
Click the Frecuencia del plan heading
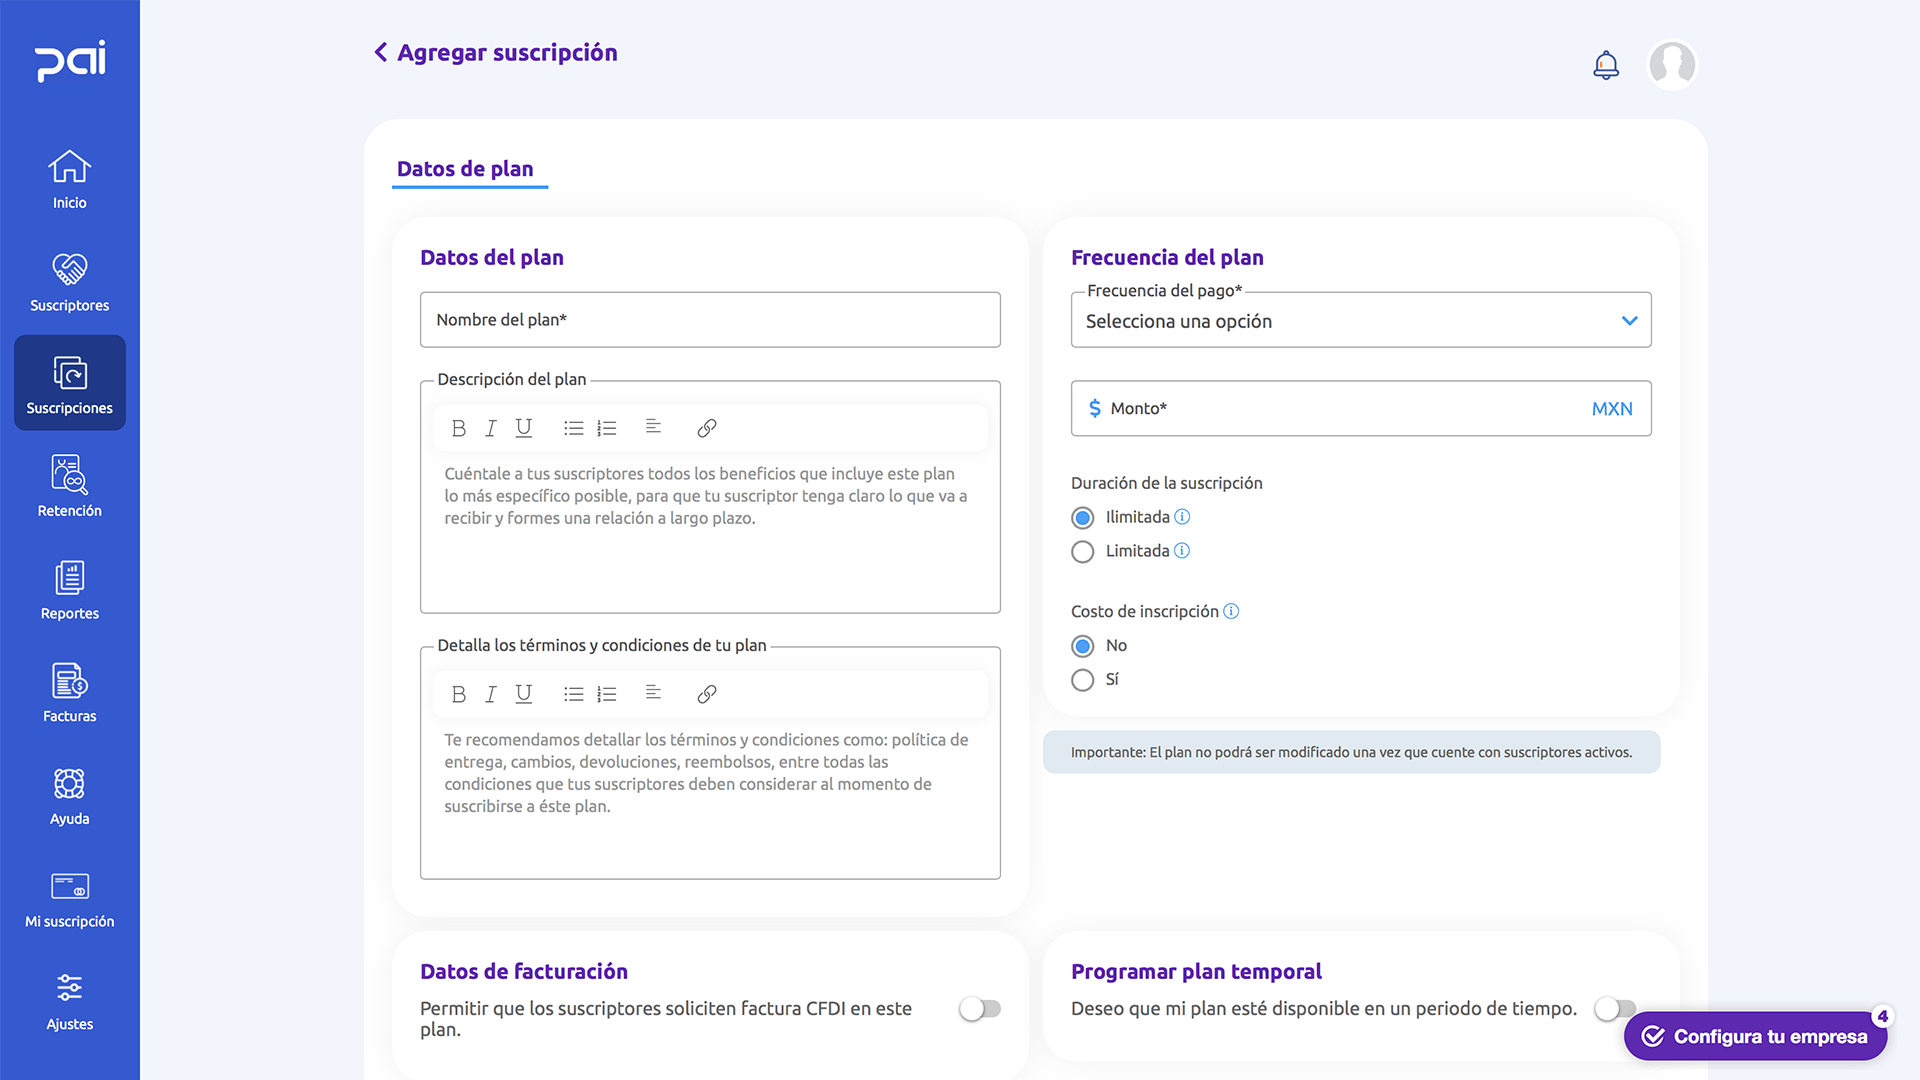coord(1167,257)
